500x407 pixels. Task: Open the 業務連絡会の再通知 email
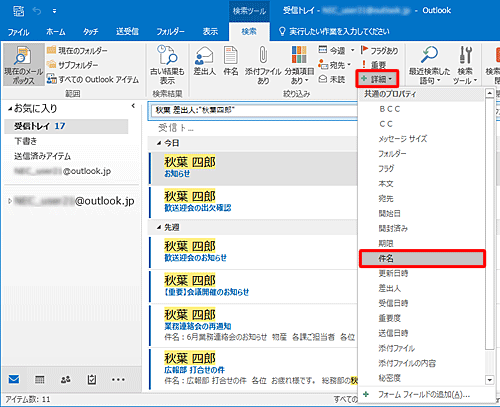(253, 325)
